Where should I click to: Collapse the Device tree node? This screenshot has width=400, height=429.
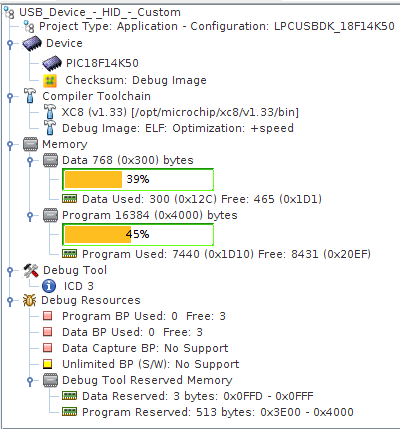10,44
